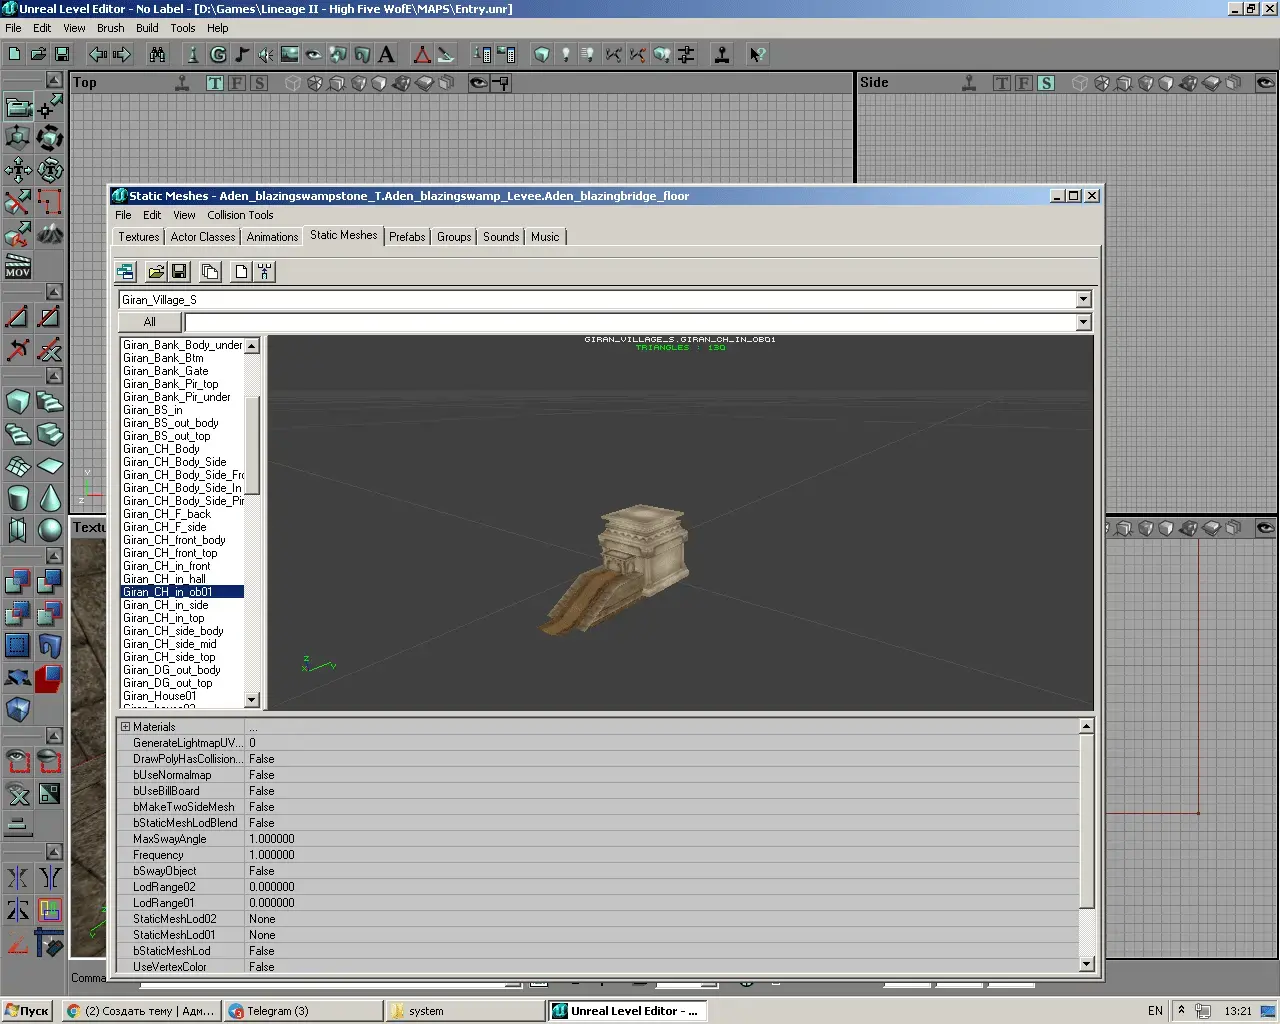
Task: Click Show Selected Actors Only eye icon
Action: pyautogui.click(x=18, y=762)
